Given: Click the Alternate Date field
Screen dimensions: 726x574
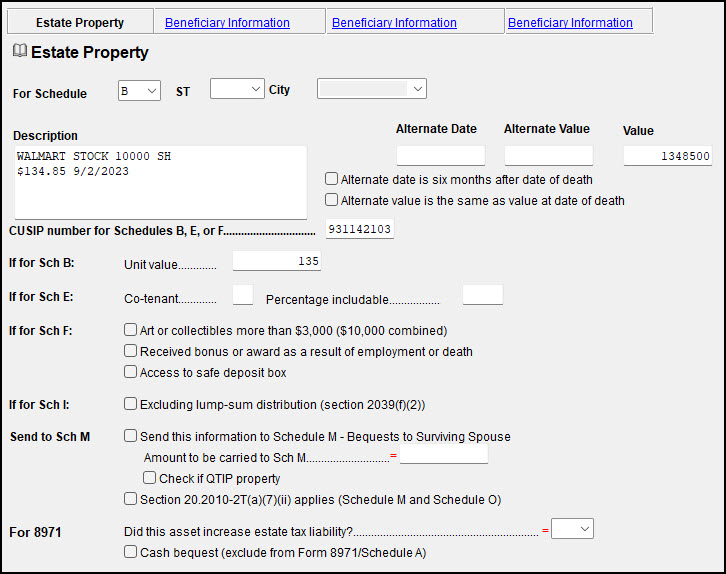Looking at the screenshot, I should (441, 156).
